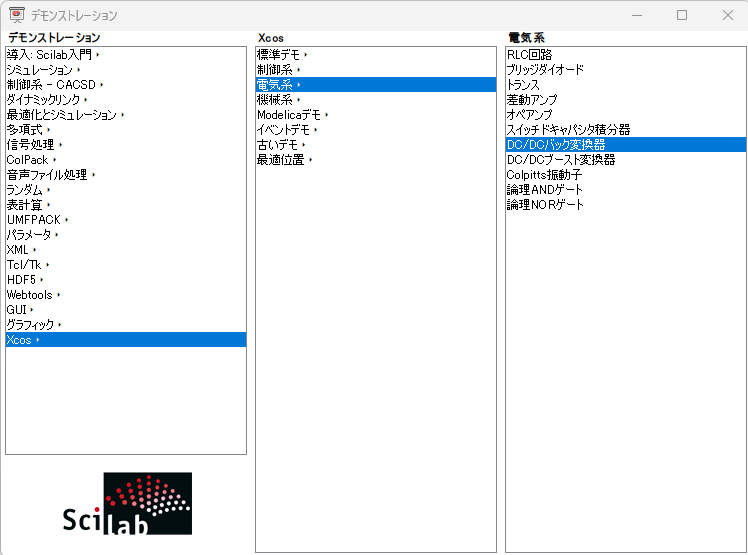Click the demonstration window title icon

pos(17,15)
